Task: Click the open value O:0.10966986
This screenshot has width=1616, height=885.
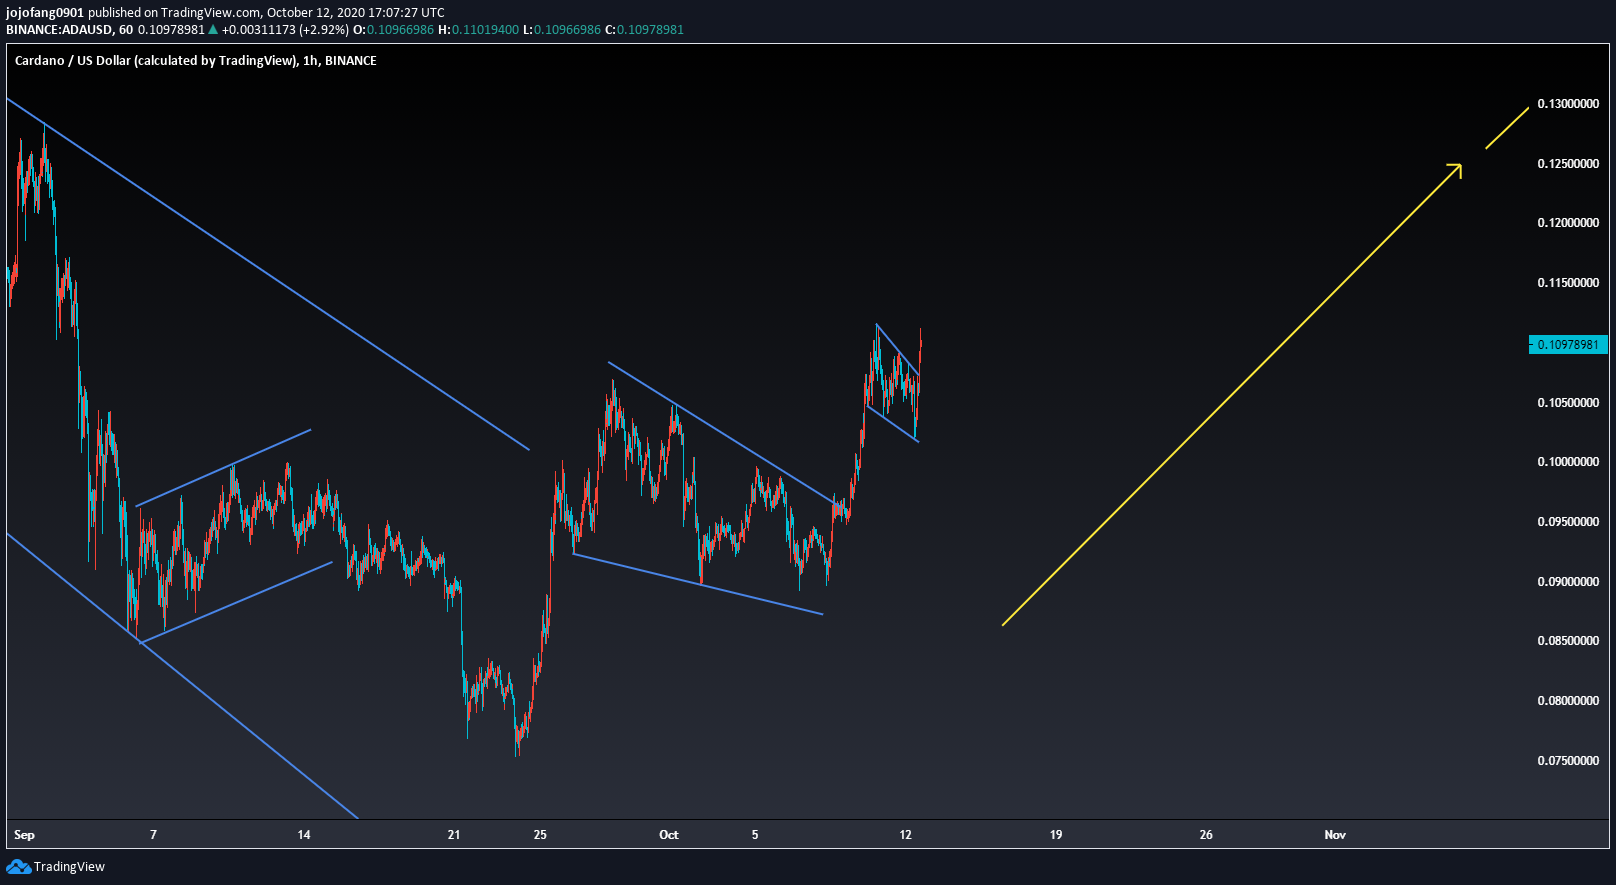Action: pos(394,30)
